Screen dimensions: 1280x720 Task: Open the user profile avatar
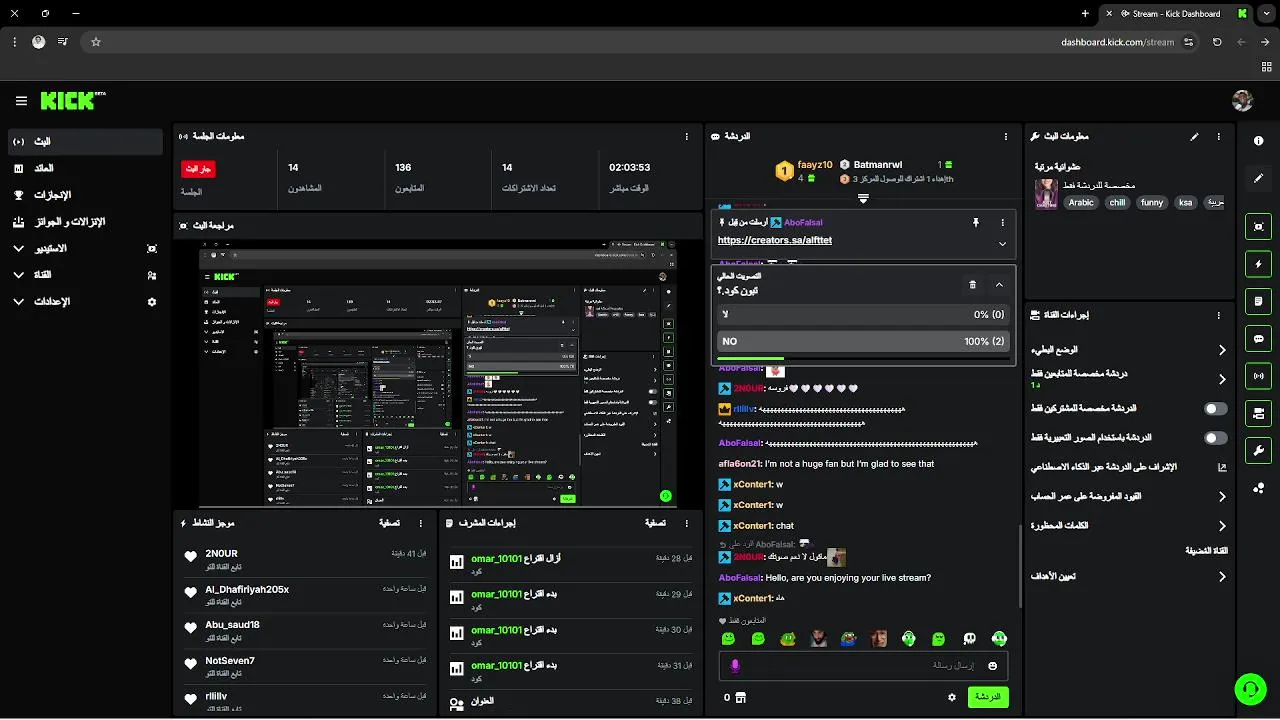point(1243,100)
